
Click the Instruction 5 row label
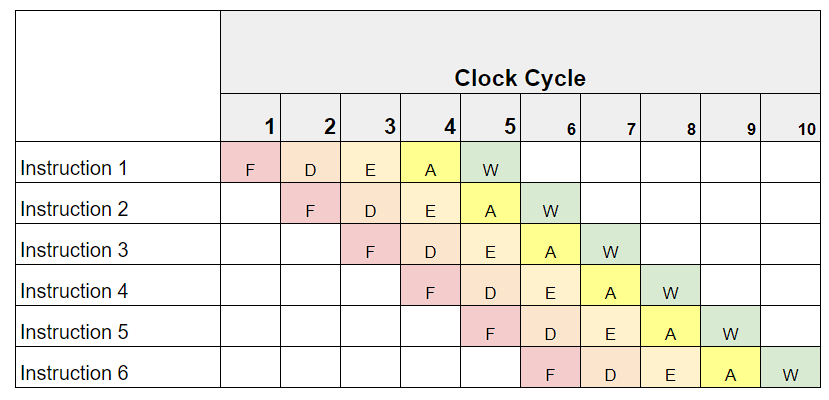pos(75,332)
